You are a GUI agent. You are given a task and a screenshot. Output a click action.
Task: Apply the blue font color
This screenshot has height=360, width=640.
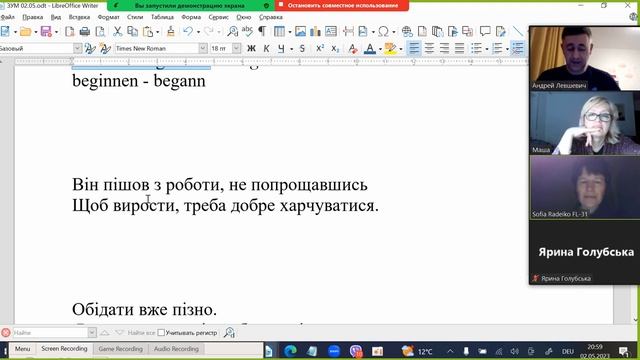pos(370,49)
